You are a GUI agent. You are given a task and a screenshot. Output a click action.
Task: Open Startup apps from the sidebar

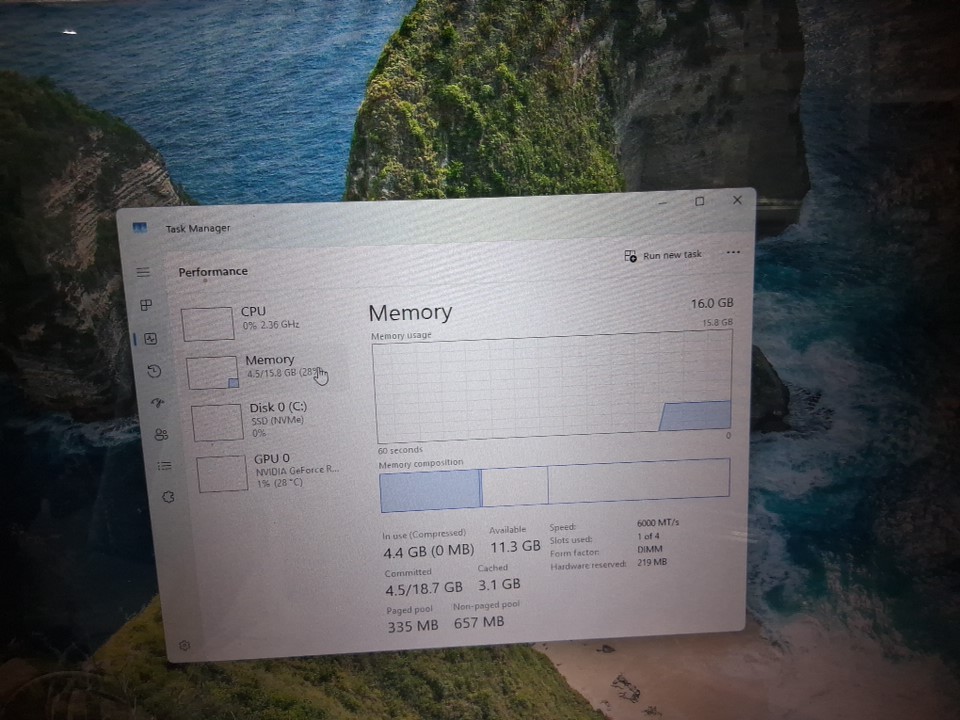tap(157, 403)
